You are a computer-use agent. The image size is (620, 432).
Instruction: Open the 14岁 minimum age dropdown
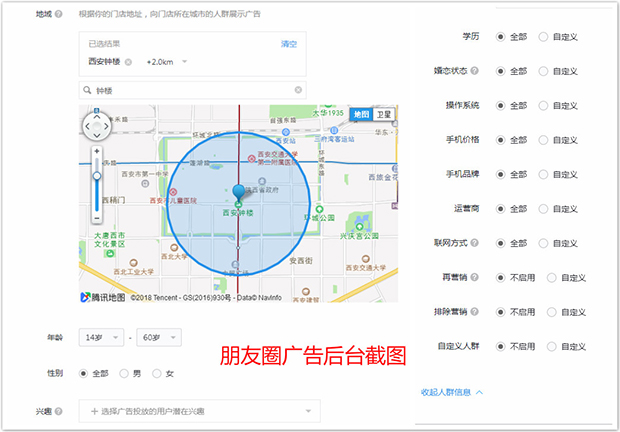coord(101,337)
